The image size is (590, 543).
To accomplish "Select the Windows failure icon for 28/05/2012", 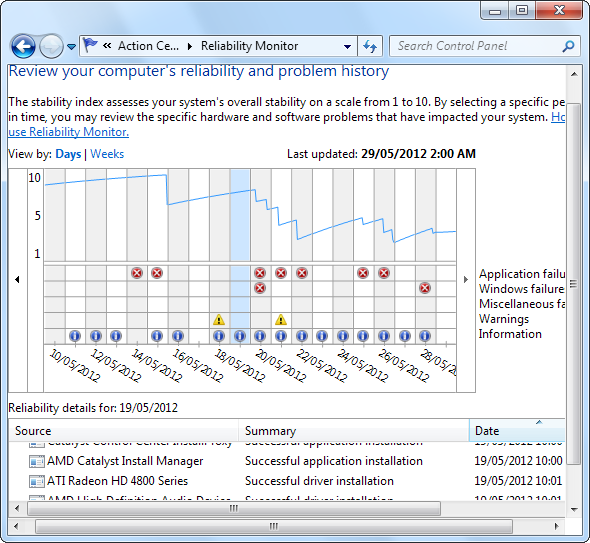I will point(425,288).
